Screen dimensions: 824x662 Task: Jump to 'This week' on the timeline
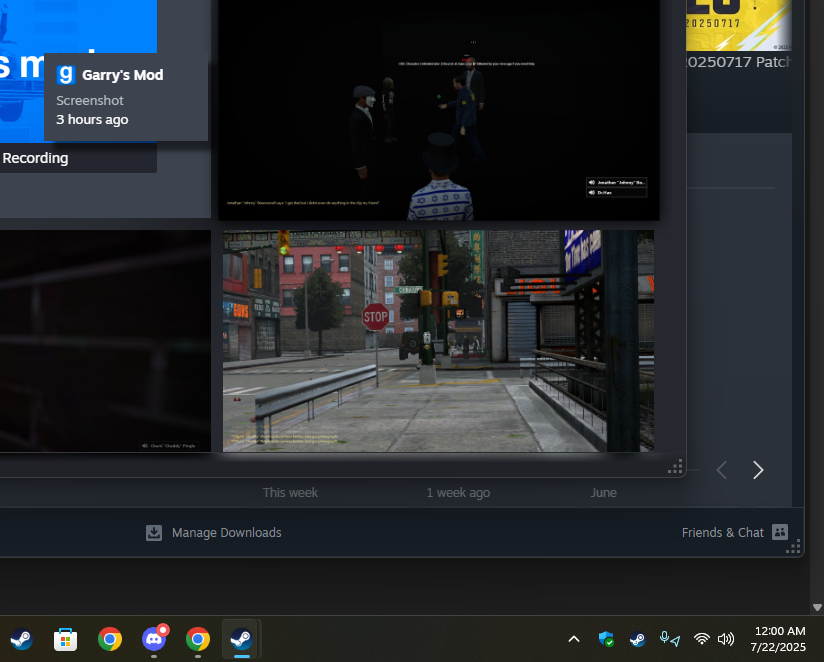(290, 493)
